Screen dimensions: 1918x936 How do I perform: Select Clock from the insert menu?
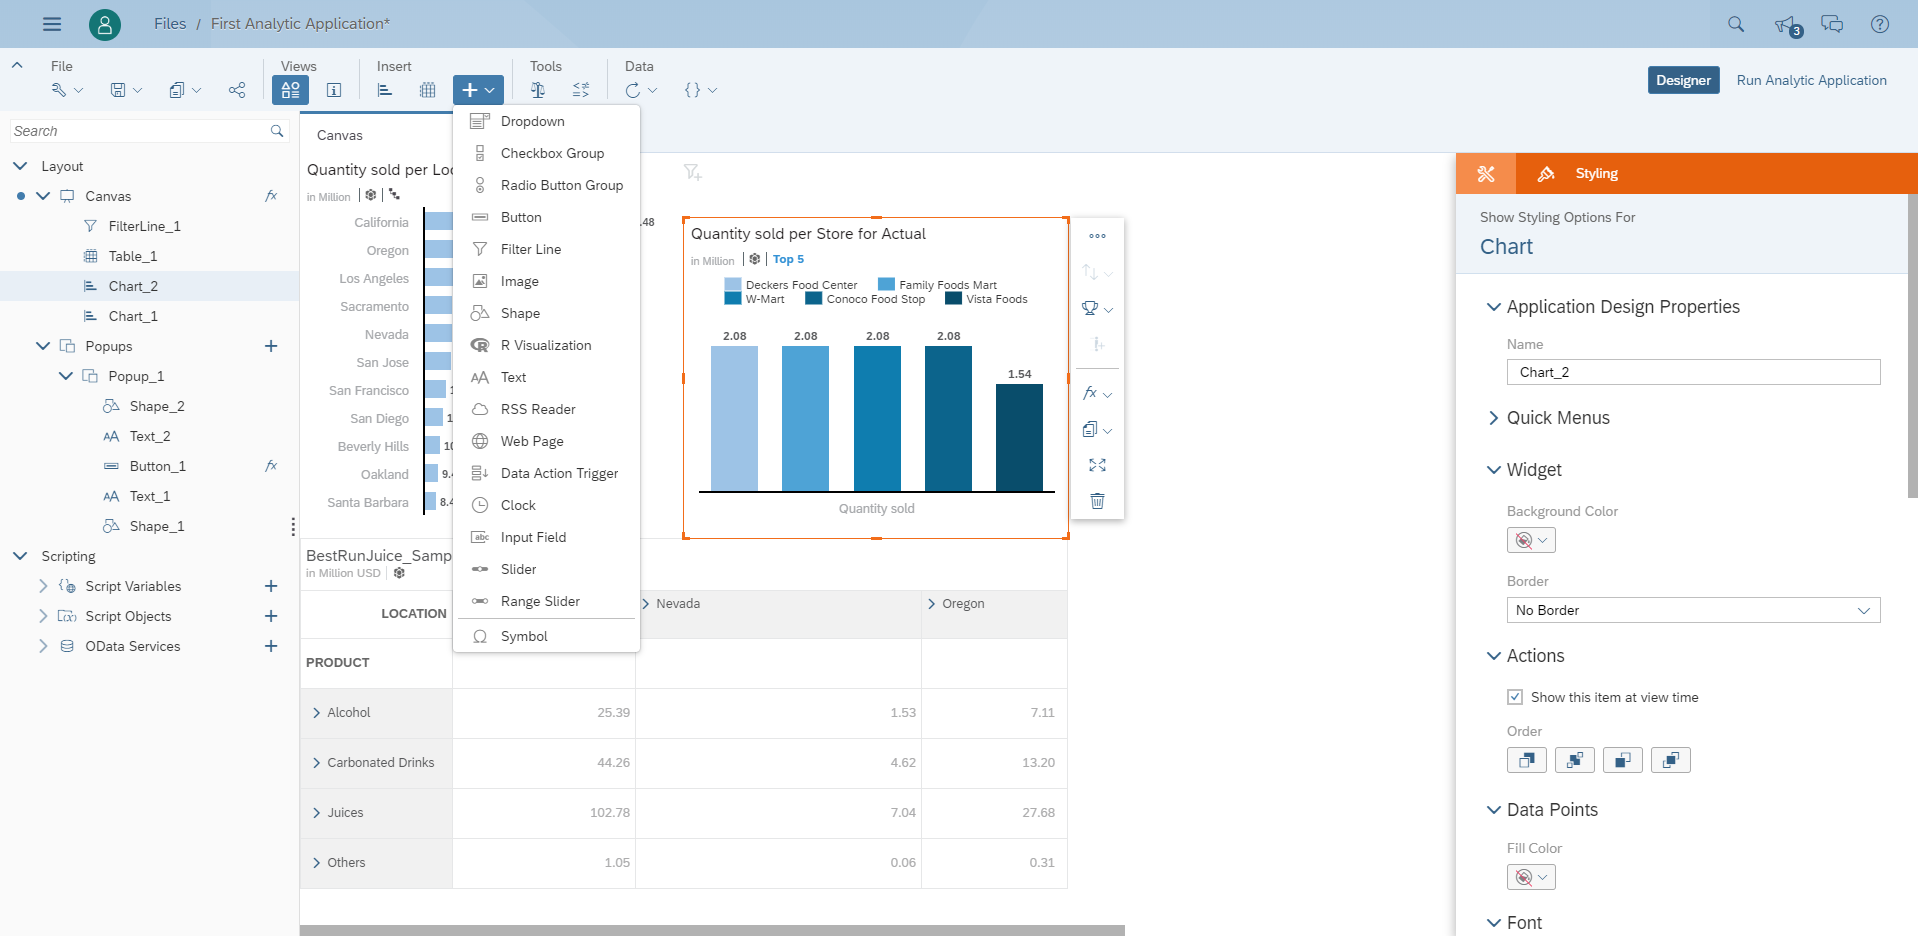pyautogui.click(x=519, y=505)
